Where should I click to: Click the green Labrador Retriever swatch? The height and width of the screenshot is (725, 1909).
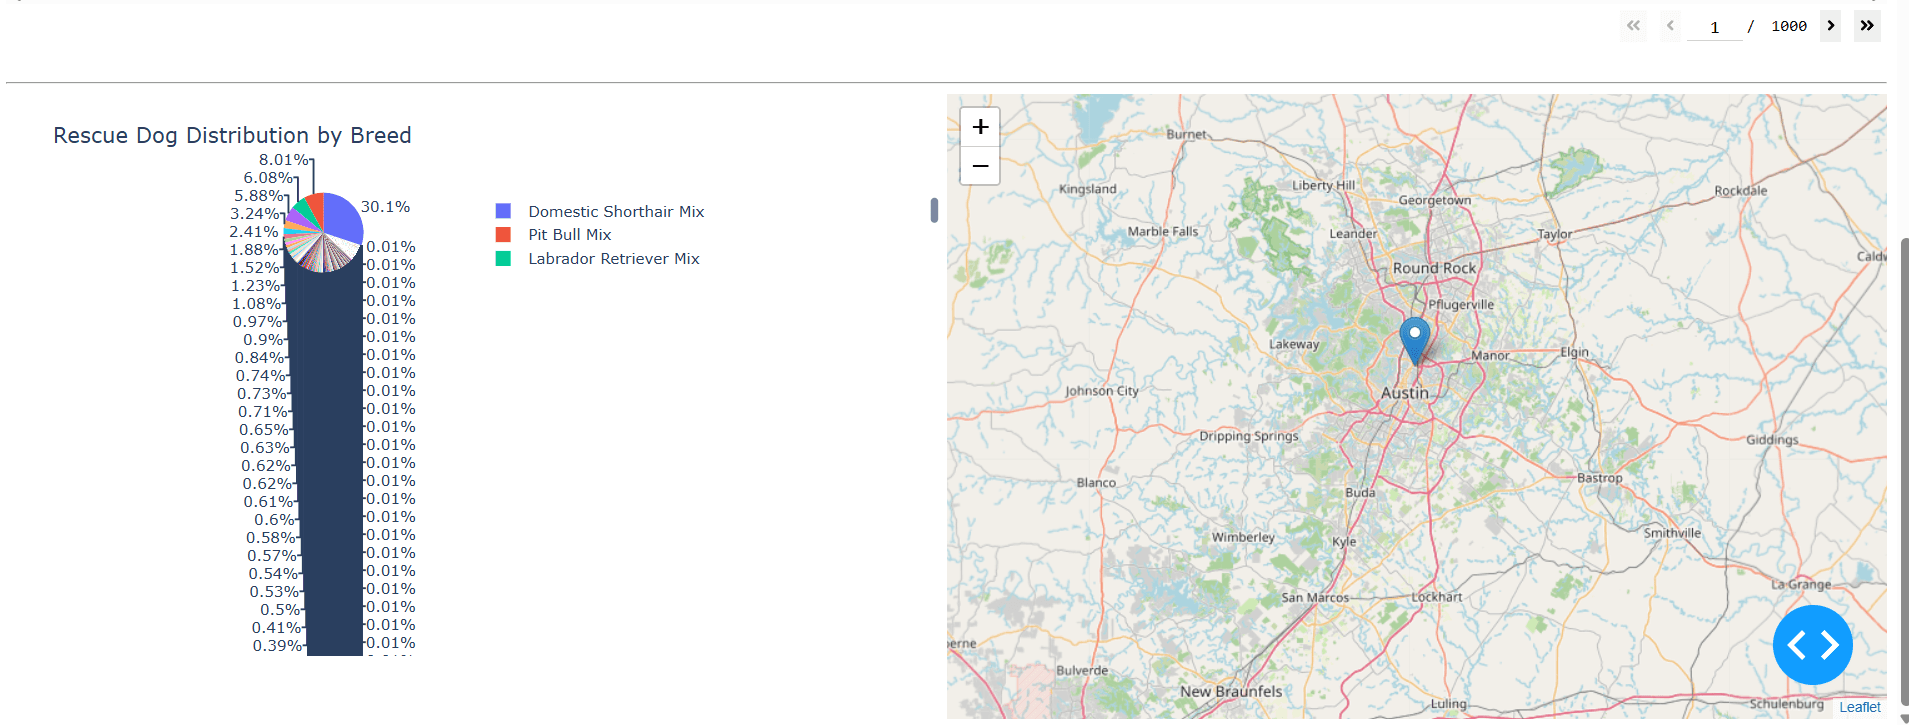click(503, 258)
